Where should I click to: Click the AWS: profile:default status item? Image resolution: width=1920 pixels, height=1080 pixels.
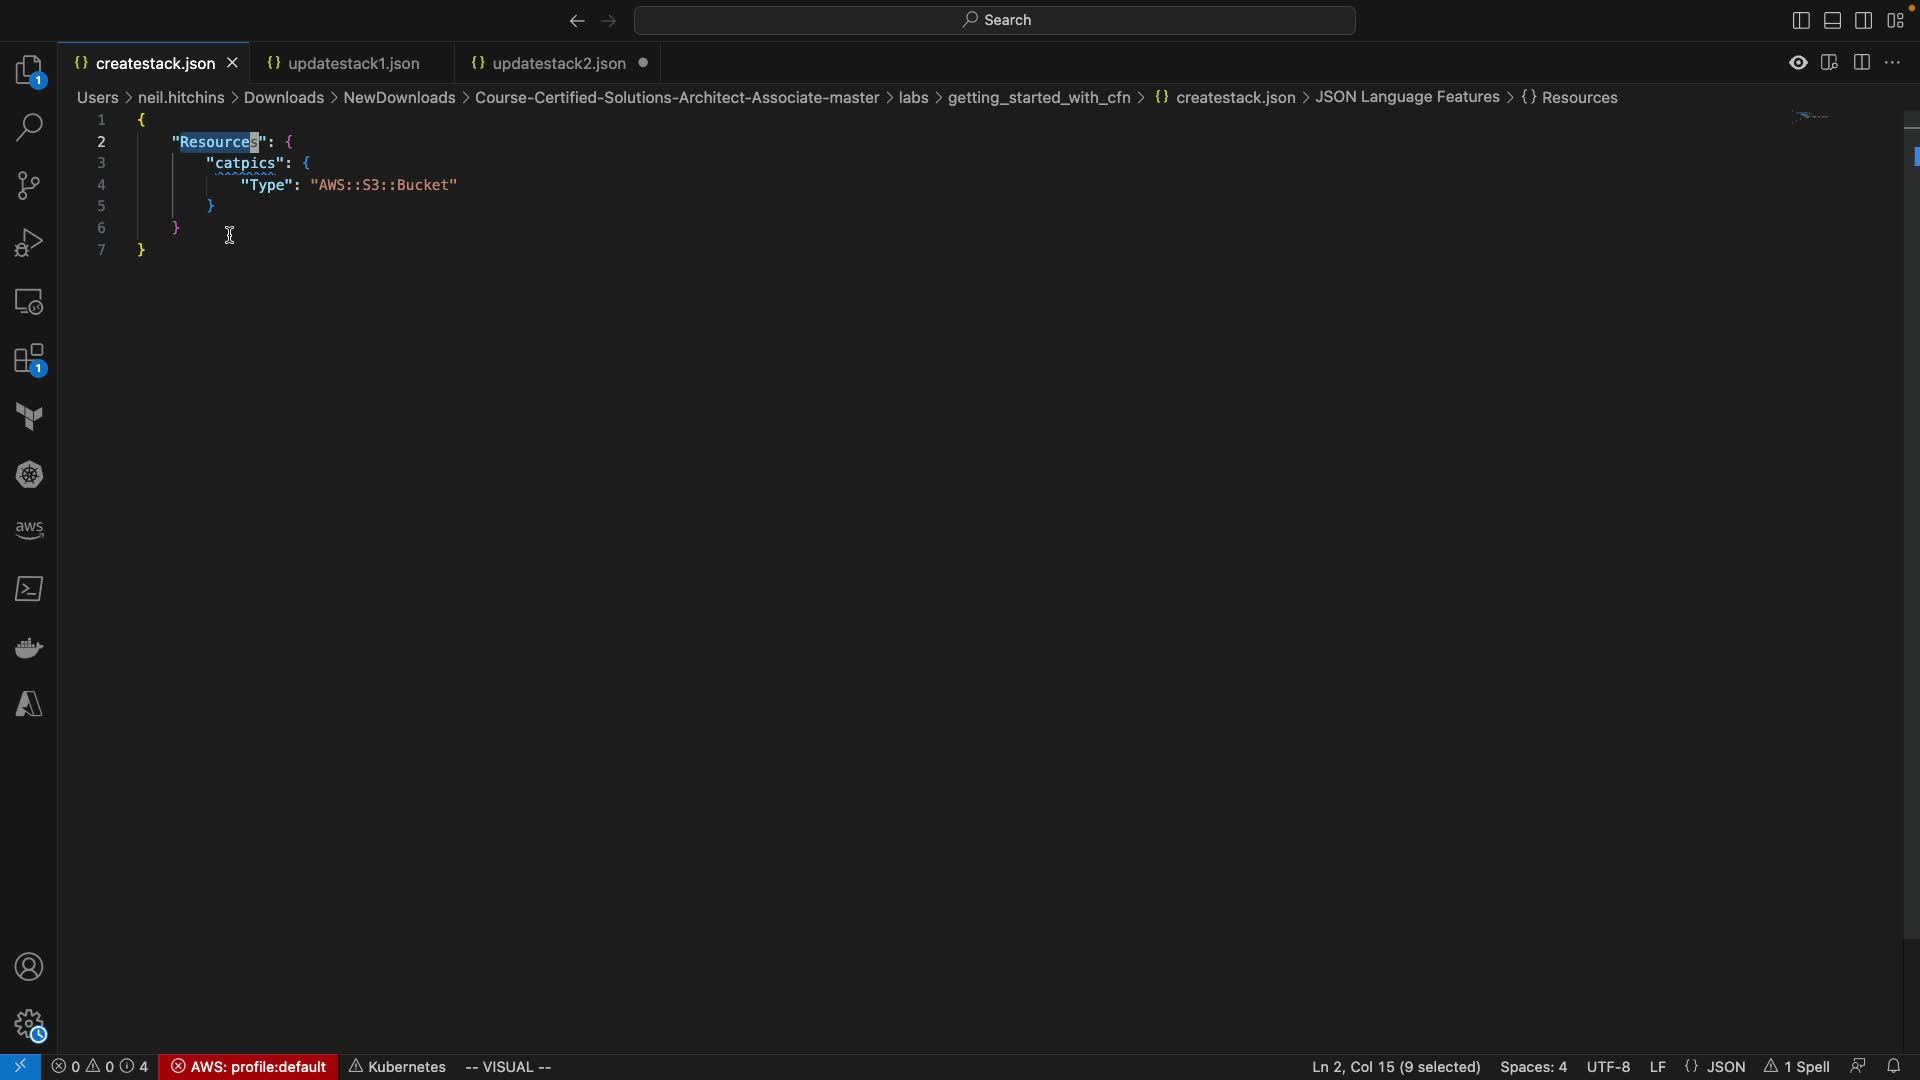click(x=249, y=1067)
